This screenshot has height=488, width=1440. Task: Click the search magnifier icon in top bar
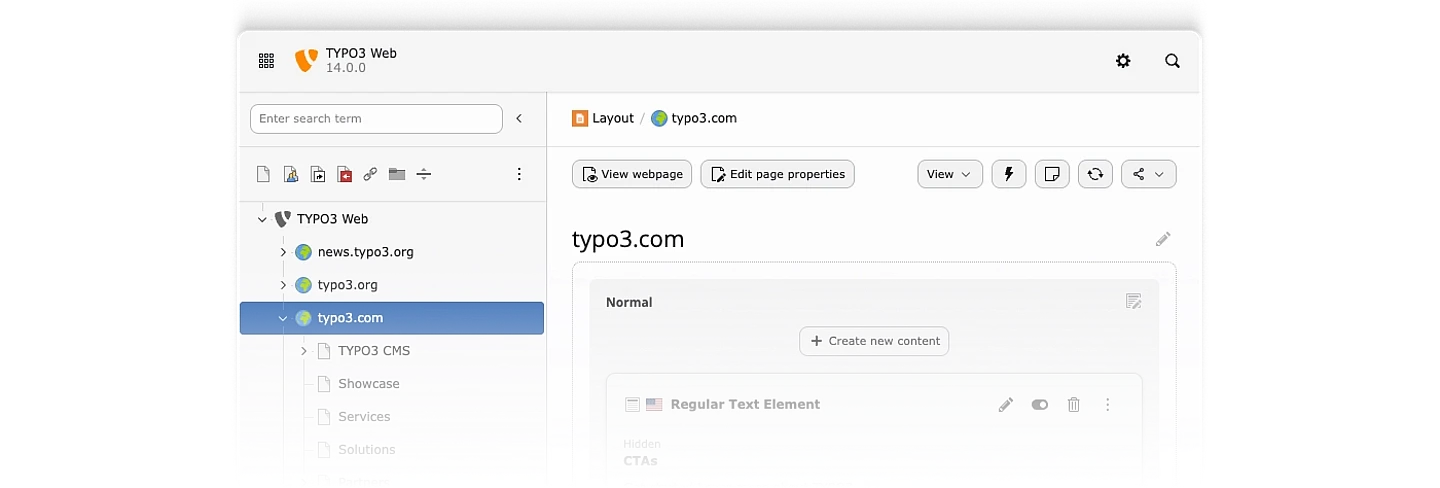1173,61
